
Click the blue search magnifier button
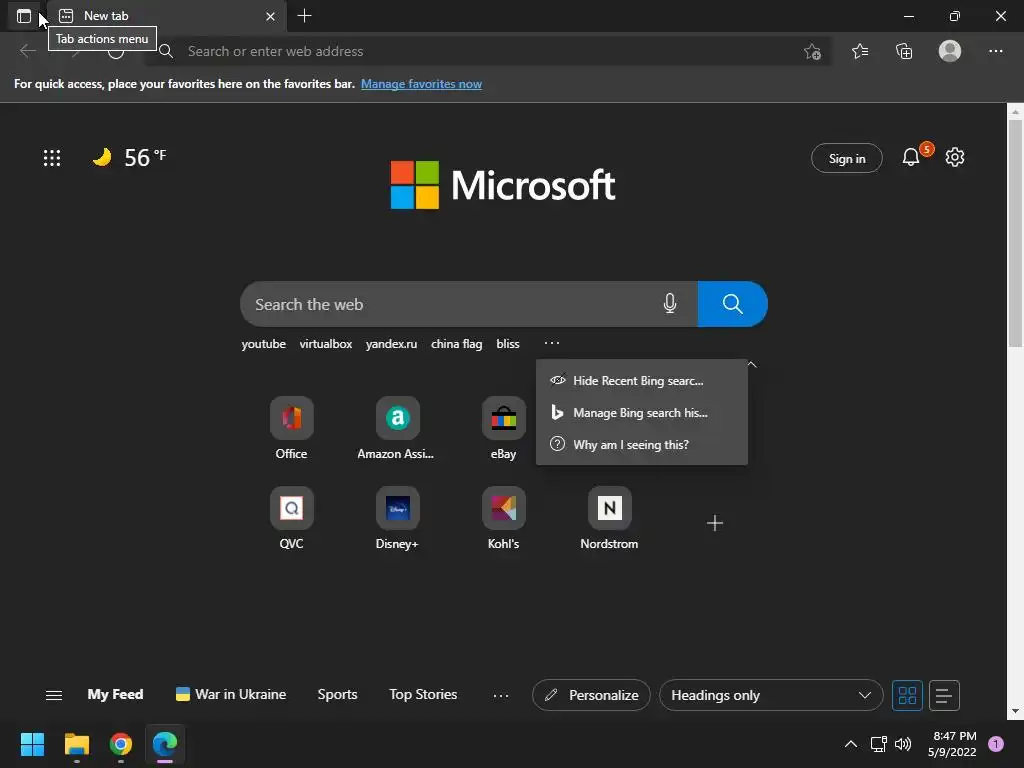pos(733,304)
